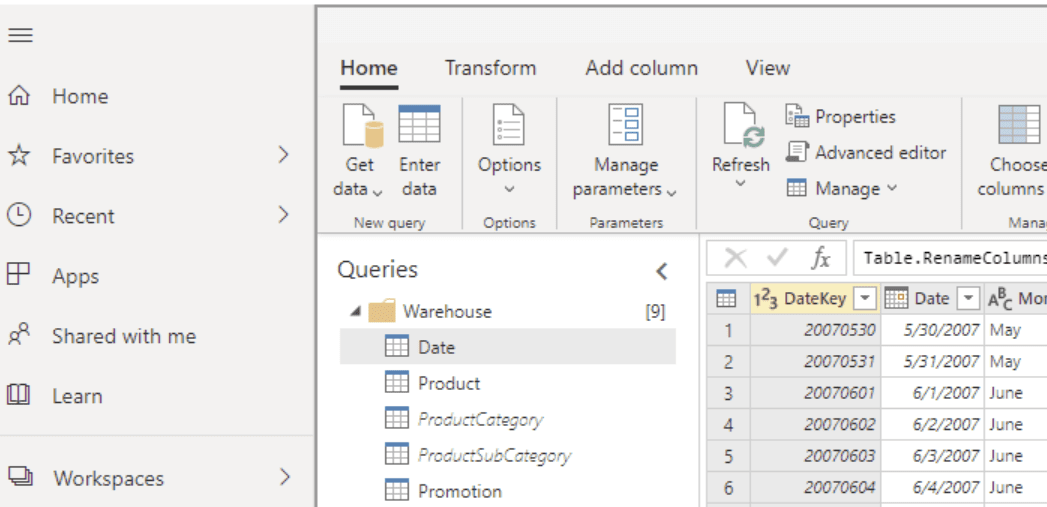Screen dimensions: 1047x507
Task: Click the Get data icon
Action: coord(359,127)
